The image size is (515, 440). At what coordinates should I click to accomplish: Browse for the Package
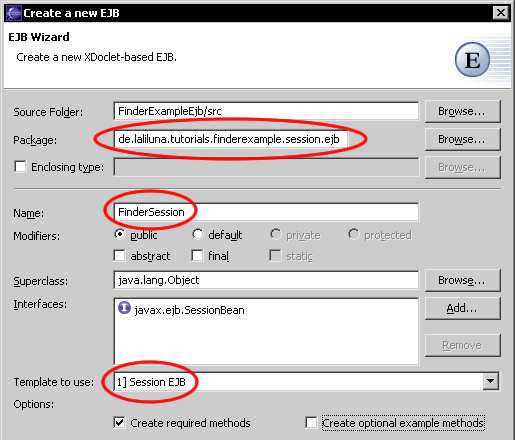(463, 139)
